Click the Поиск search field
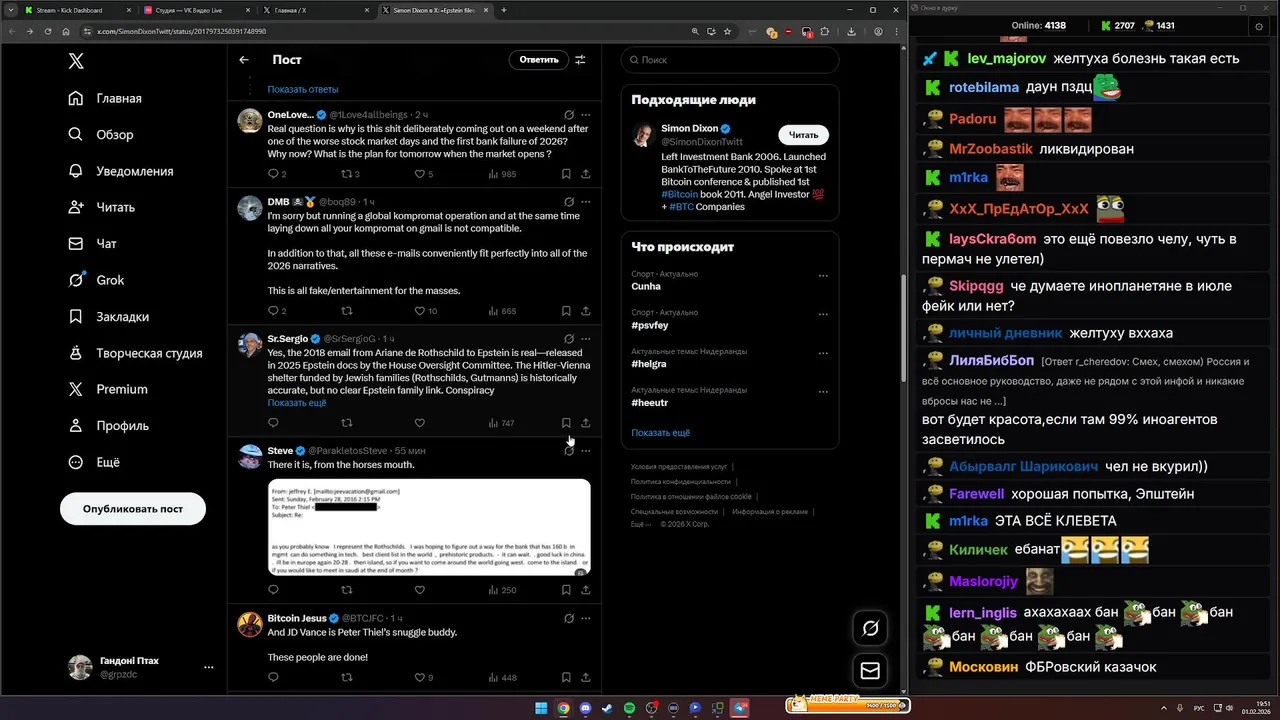Image resolution: width=1280 pixels, height=720 pixels. [729, 60]
